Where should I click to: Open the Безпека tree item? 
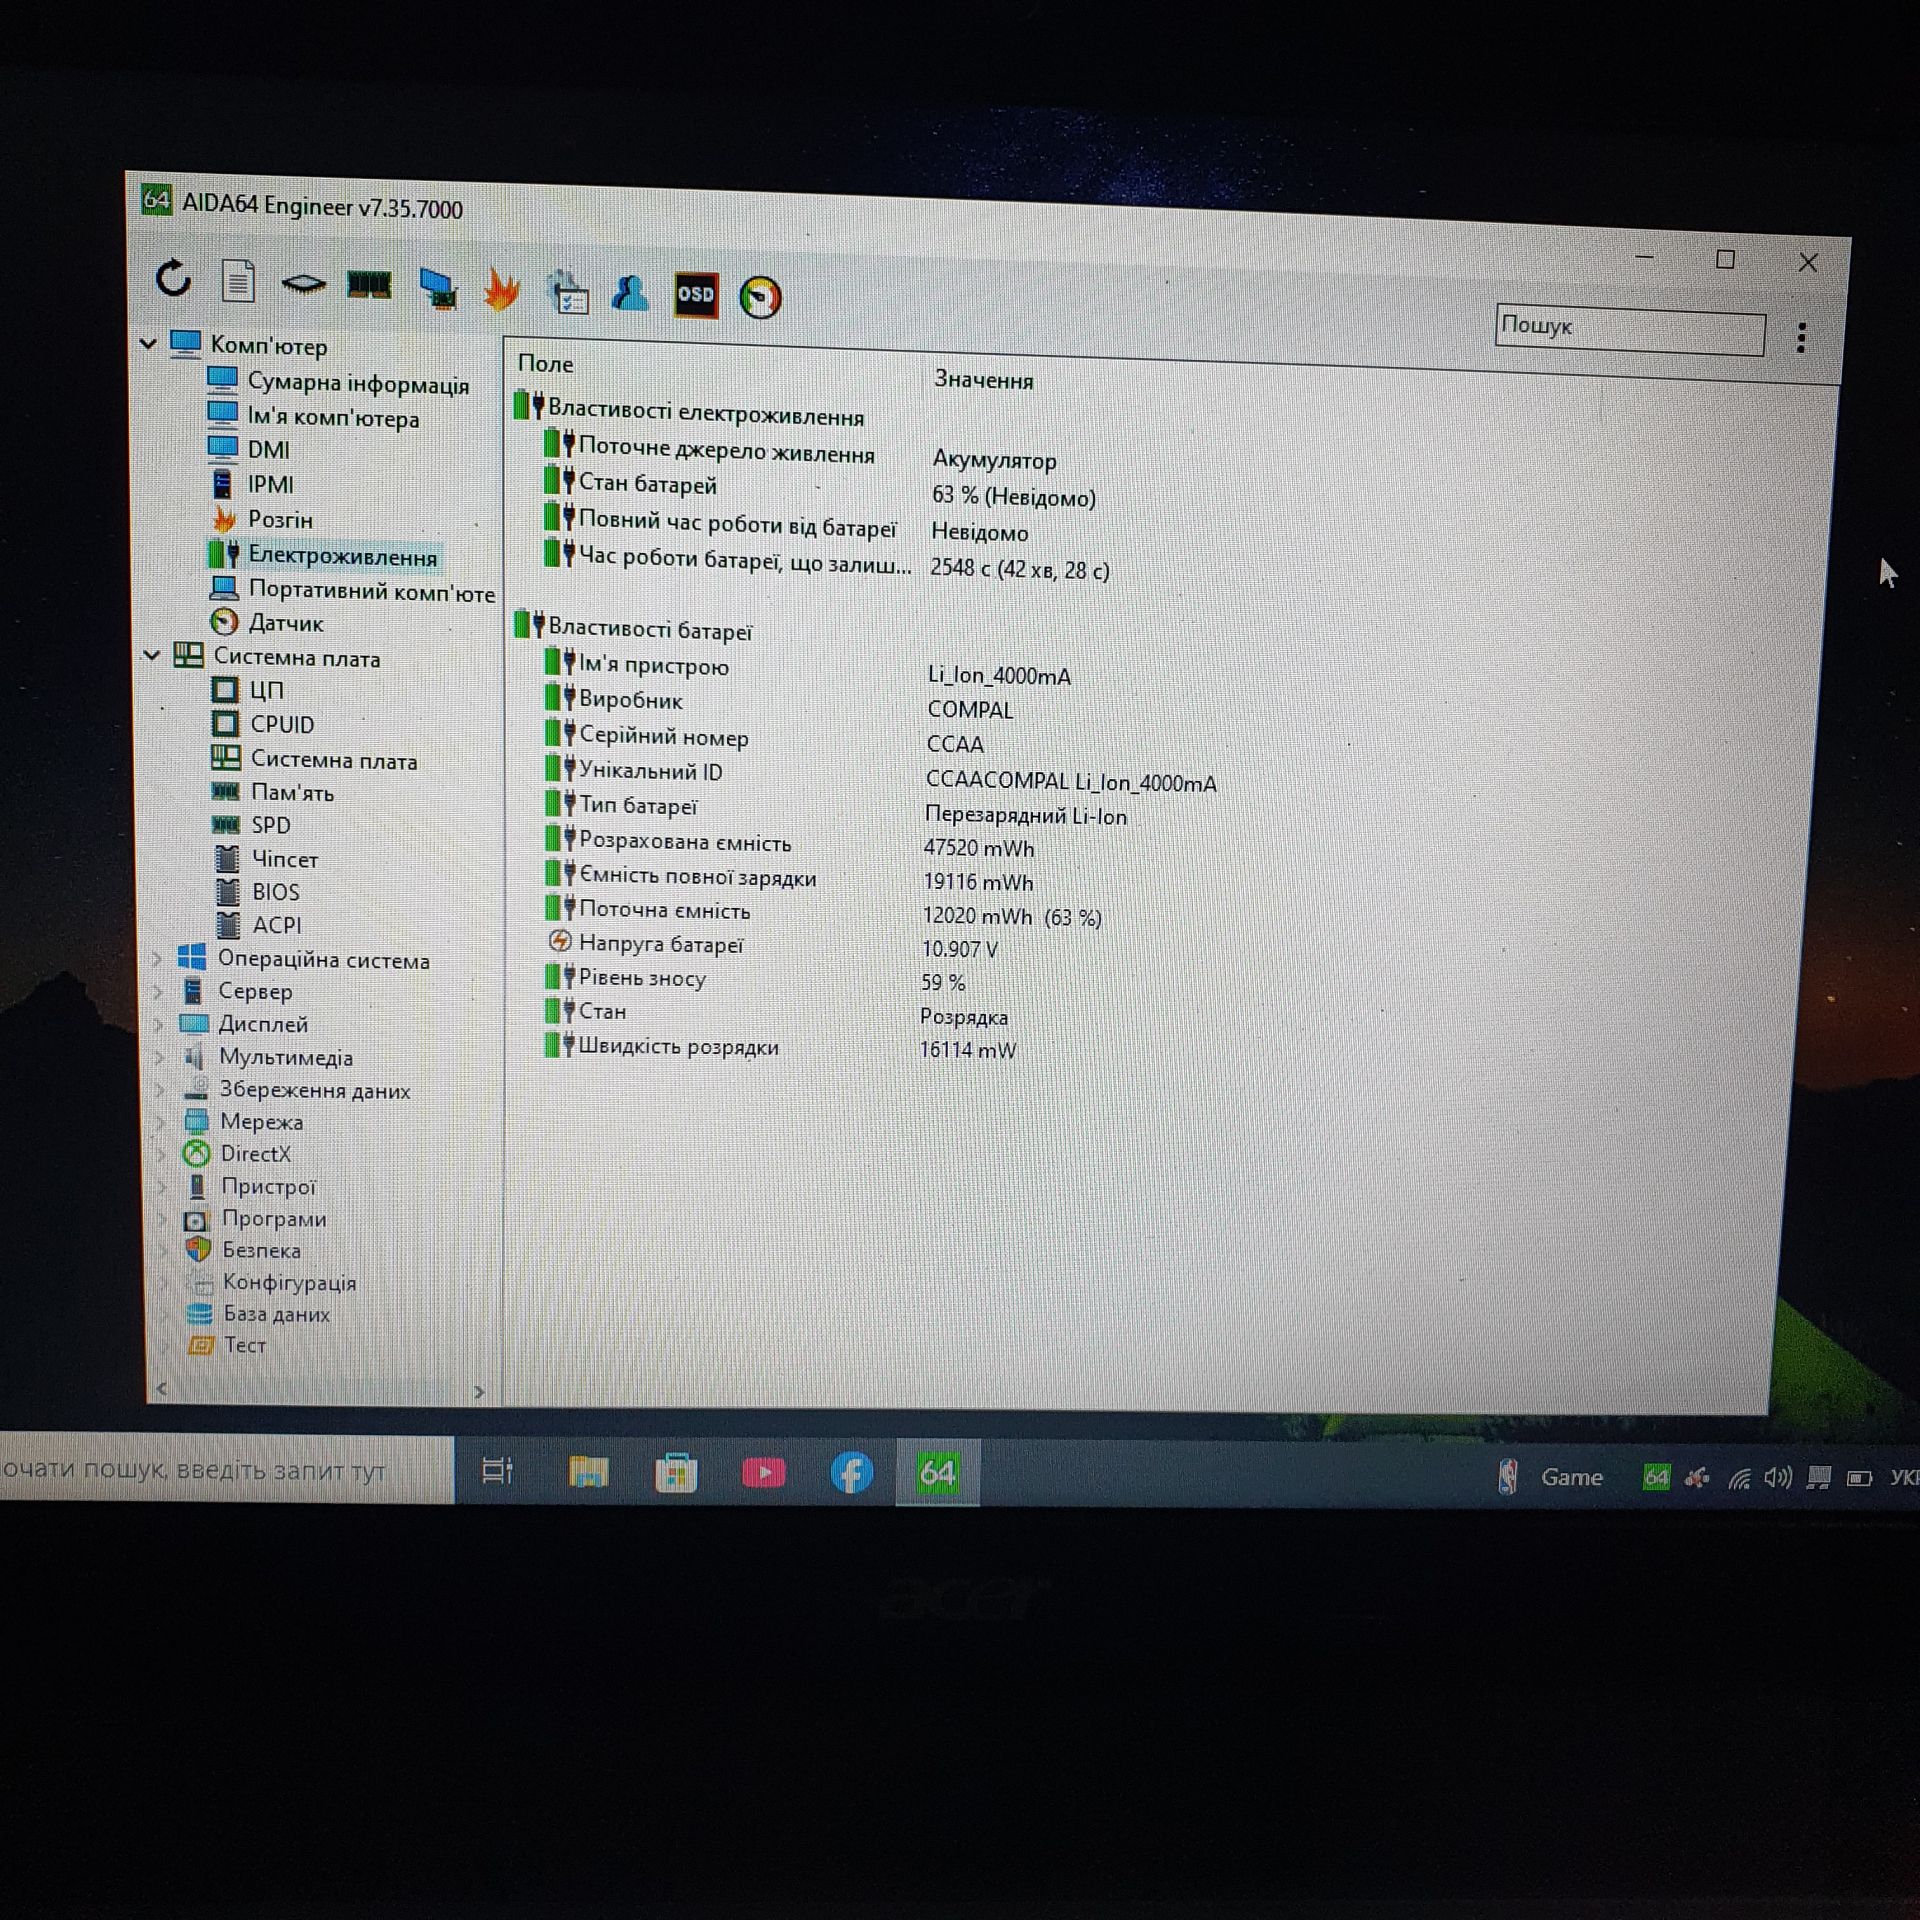[x=261, y=1250]
